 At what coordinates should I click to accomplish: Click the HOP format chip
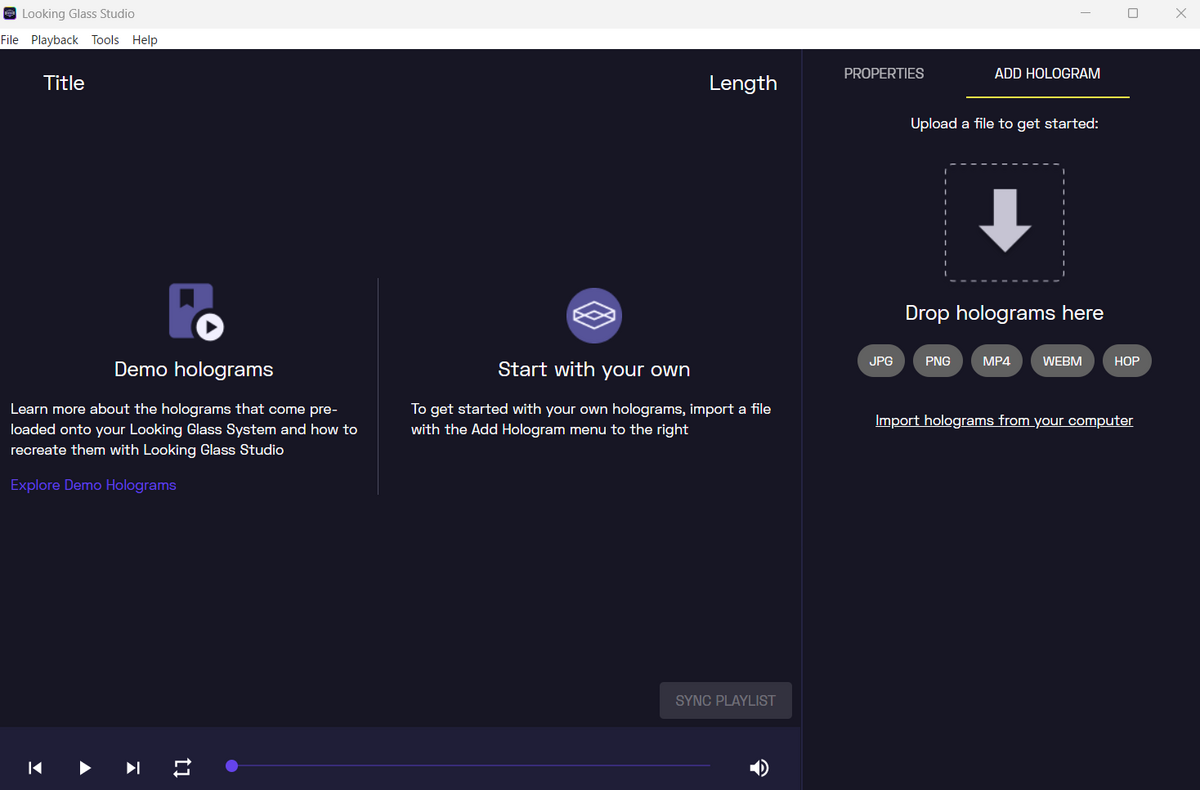pyautogui.click(x=1127, y=361)
